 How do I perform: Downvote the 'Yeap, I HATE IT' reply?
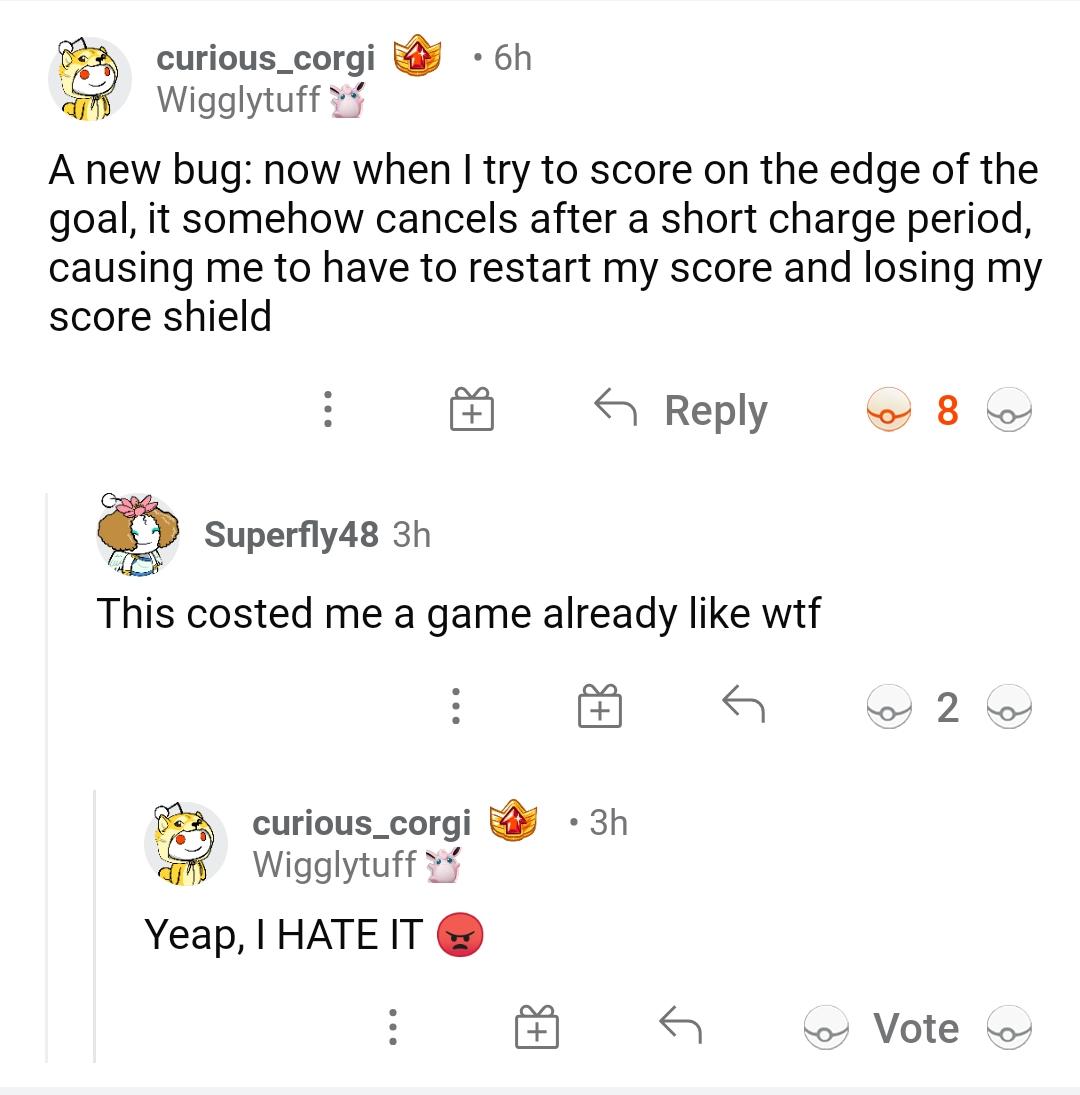click(x=1009, y=1028)
